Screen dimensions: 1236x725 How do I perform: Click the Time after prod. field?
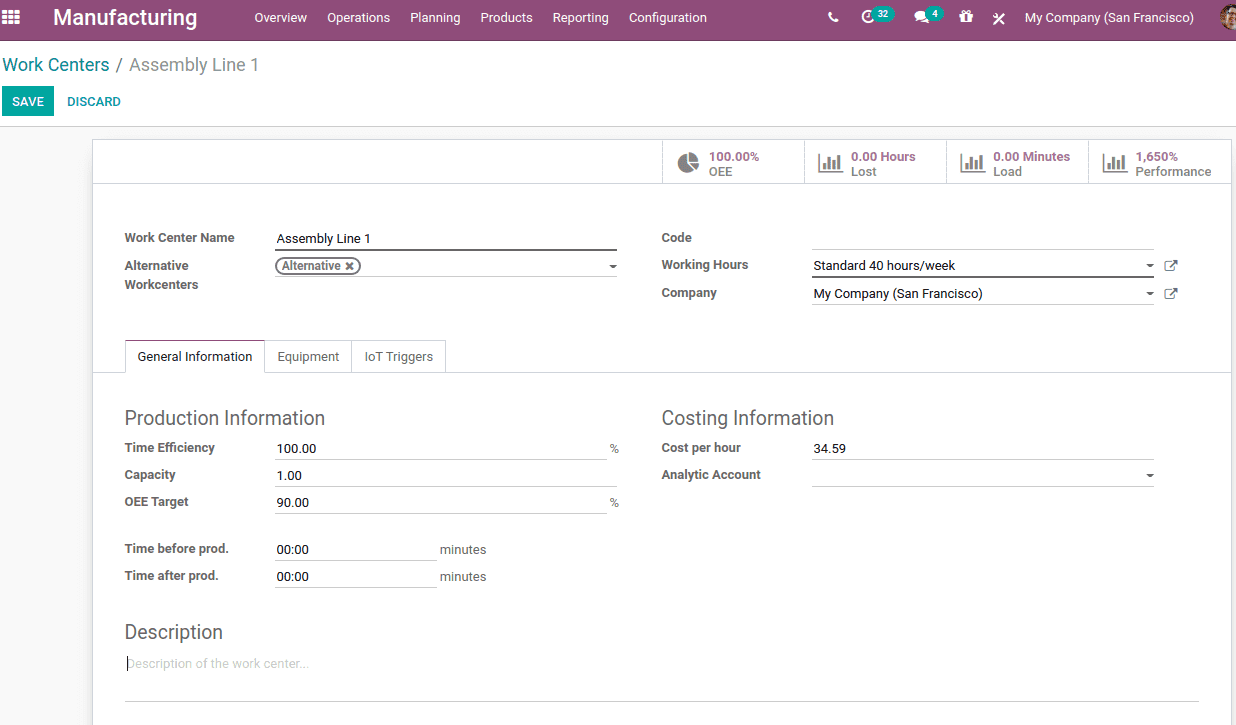coord(356,577)
